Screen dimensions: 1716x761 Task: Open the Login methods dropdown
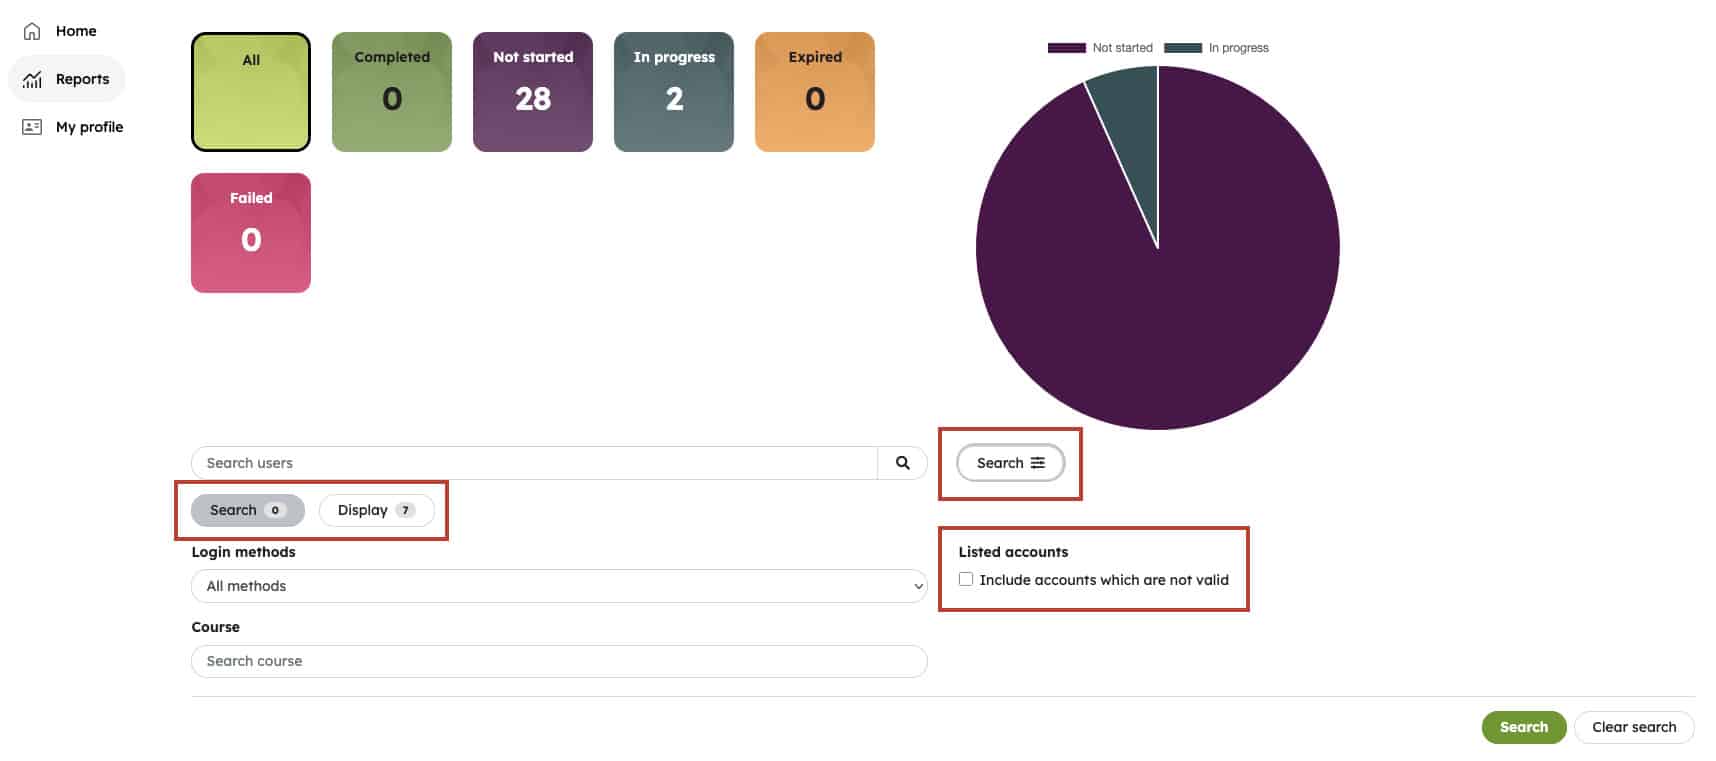[559, 586]
